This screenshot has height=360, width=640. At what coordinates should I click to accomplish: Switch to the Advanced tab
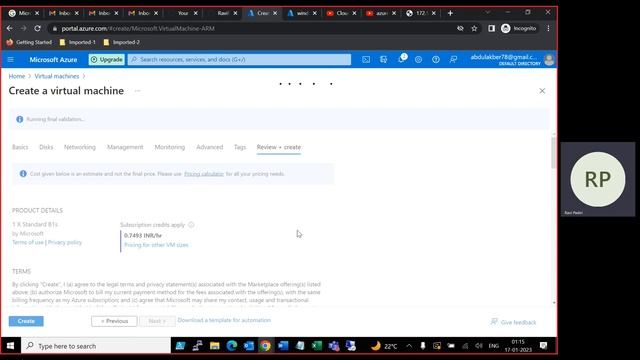[209, 147]
